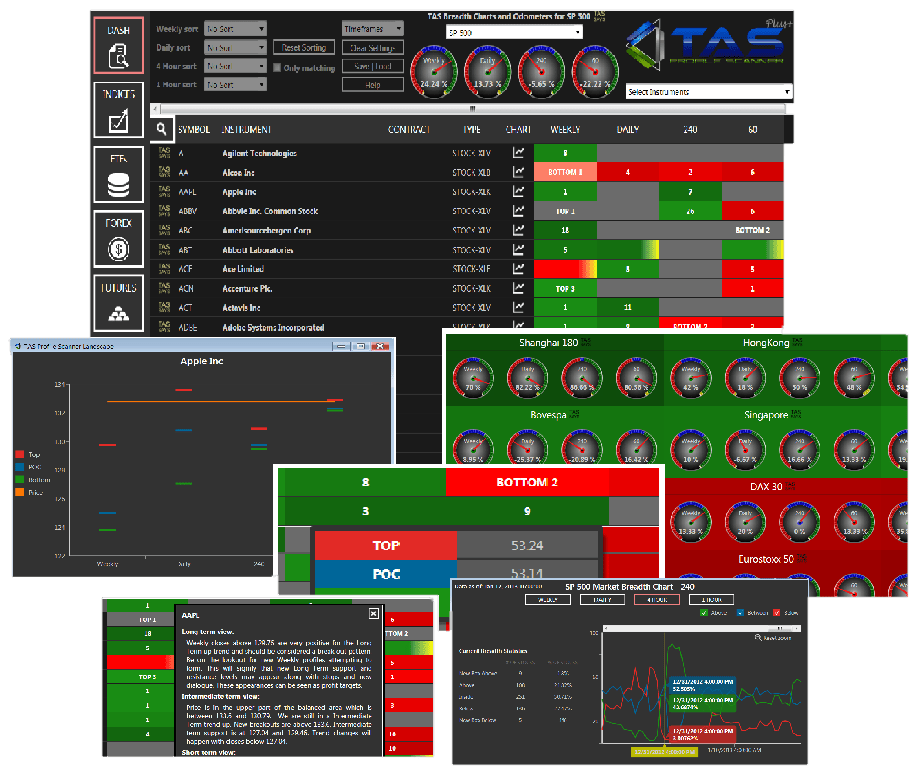Toggle the Above series checkbox

point(704,613)
